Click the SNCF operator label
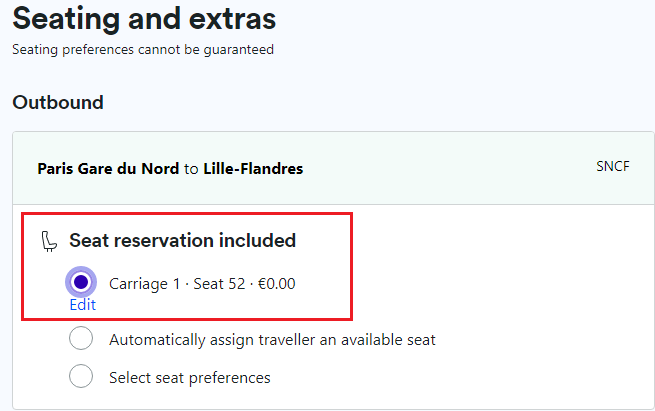The image size is (655, 411). click(x=613, y=166)
